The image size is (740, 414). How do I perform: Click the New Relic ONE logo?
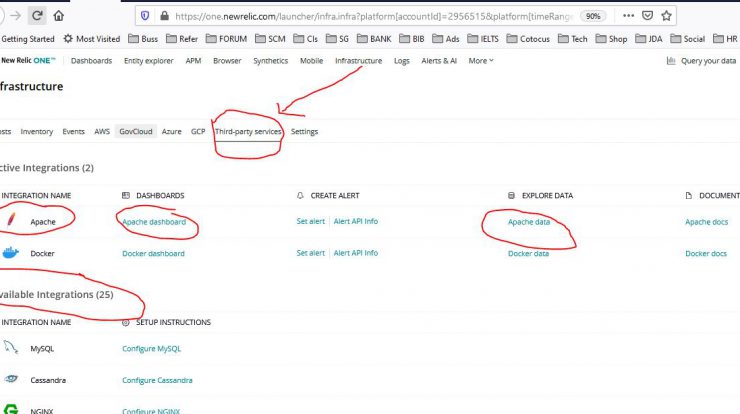28,60
